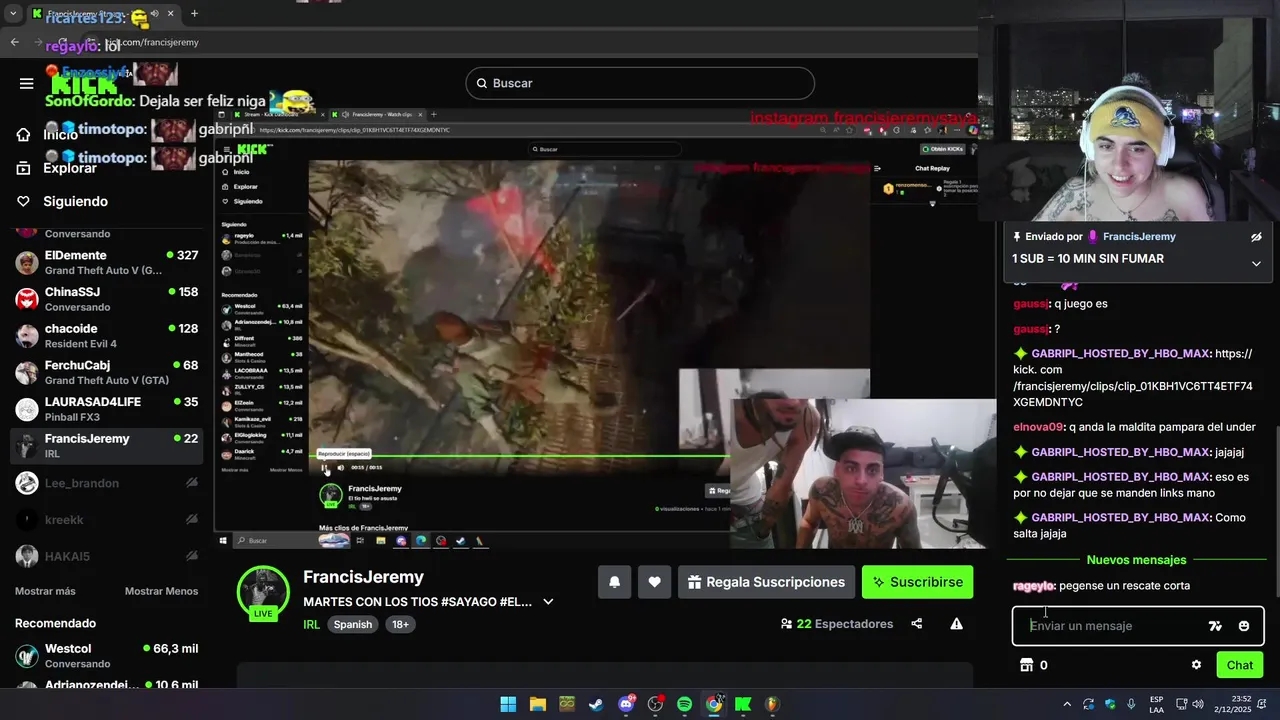Click FrancisJeremy live avatar
The height and width of the screenshot is (720, 1280).
pyautogui.click(x=263, y=593)
